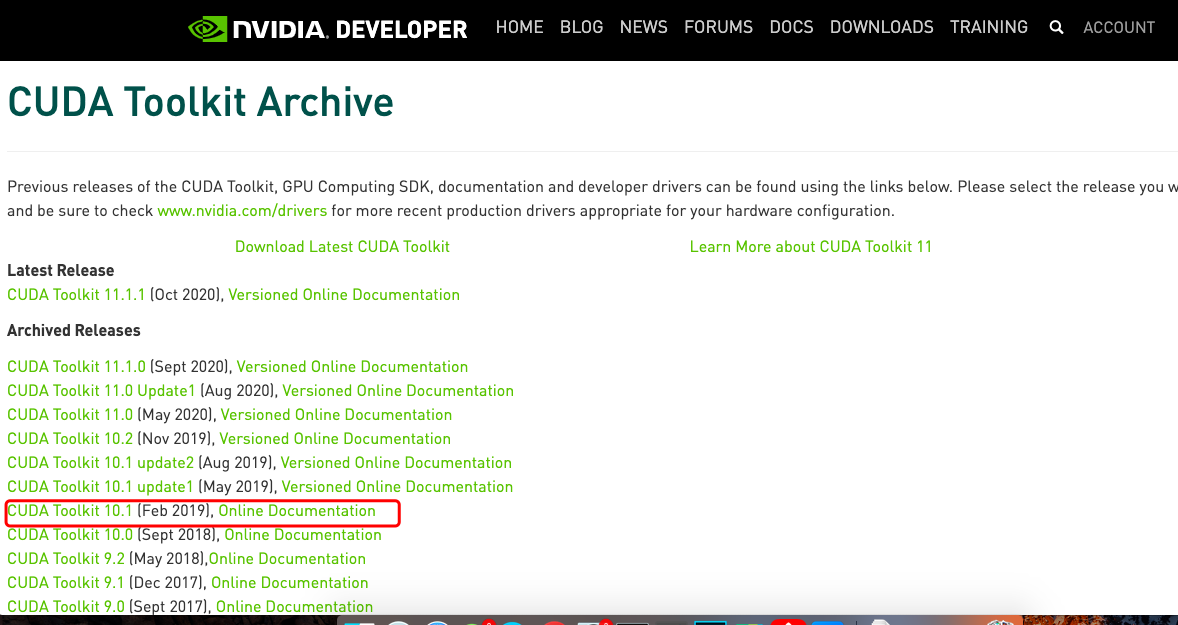Open Versioned Online Documentation for 11.1.1
The width and height of the screenshot is (1178, 625).
(x=344, y=294)
